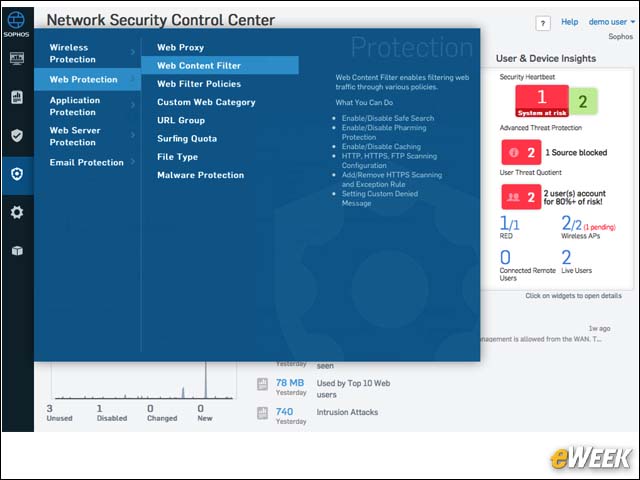Open Custom Web Category submenu item
640x480 pixels.
pyautogui.click(x=206, y=102)
